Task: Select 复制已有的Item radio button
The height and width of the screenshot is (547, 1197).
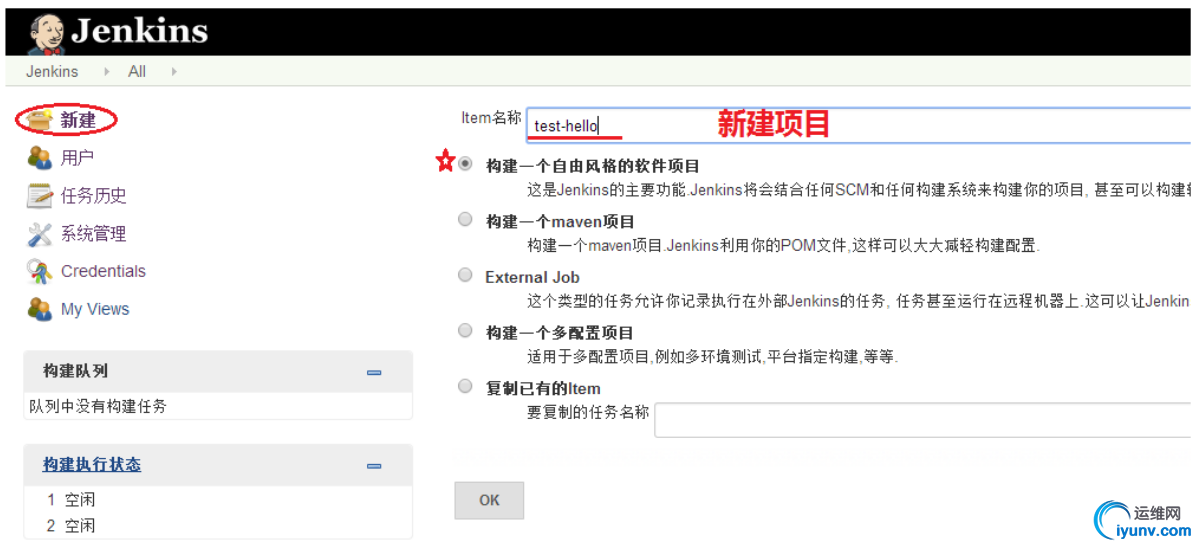Action: pyautogui.click(x=465, y=386)
